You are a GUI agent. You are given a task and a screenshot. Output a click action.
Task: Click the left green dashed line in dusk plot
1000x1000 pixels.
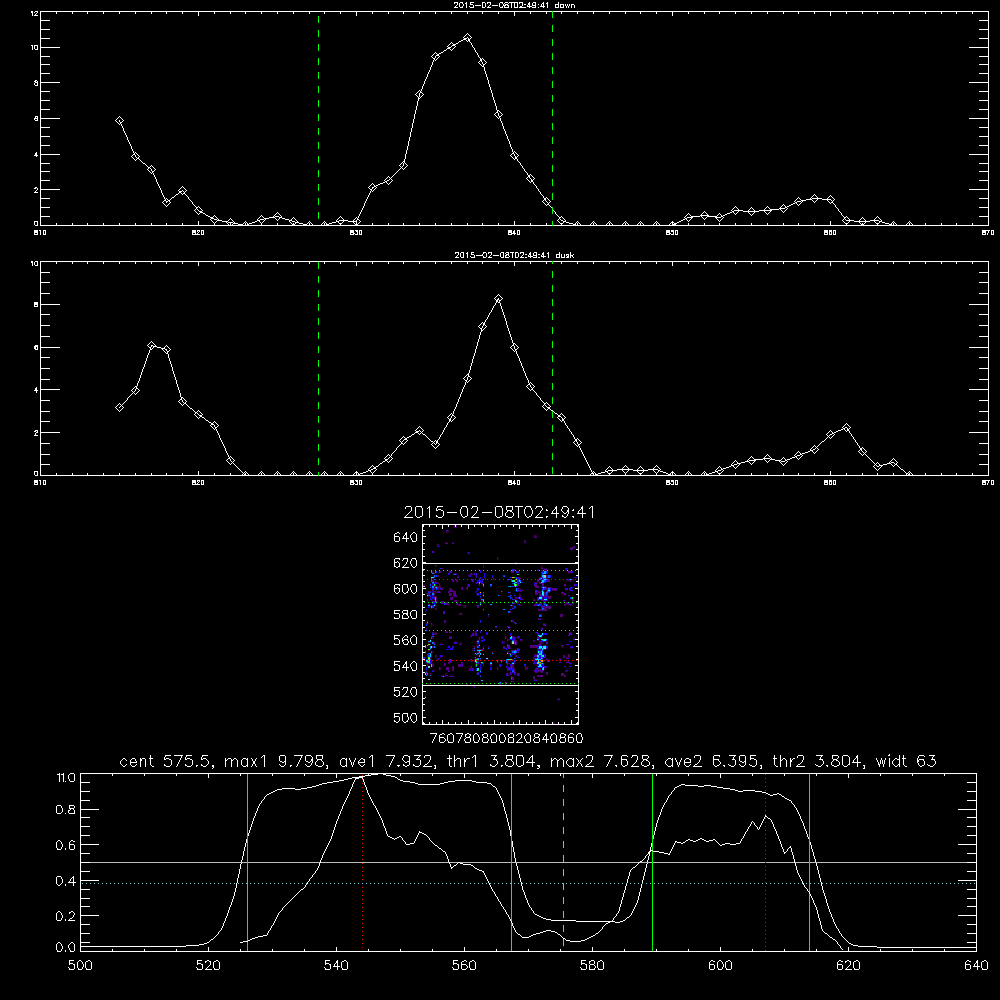[318, 368]
